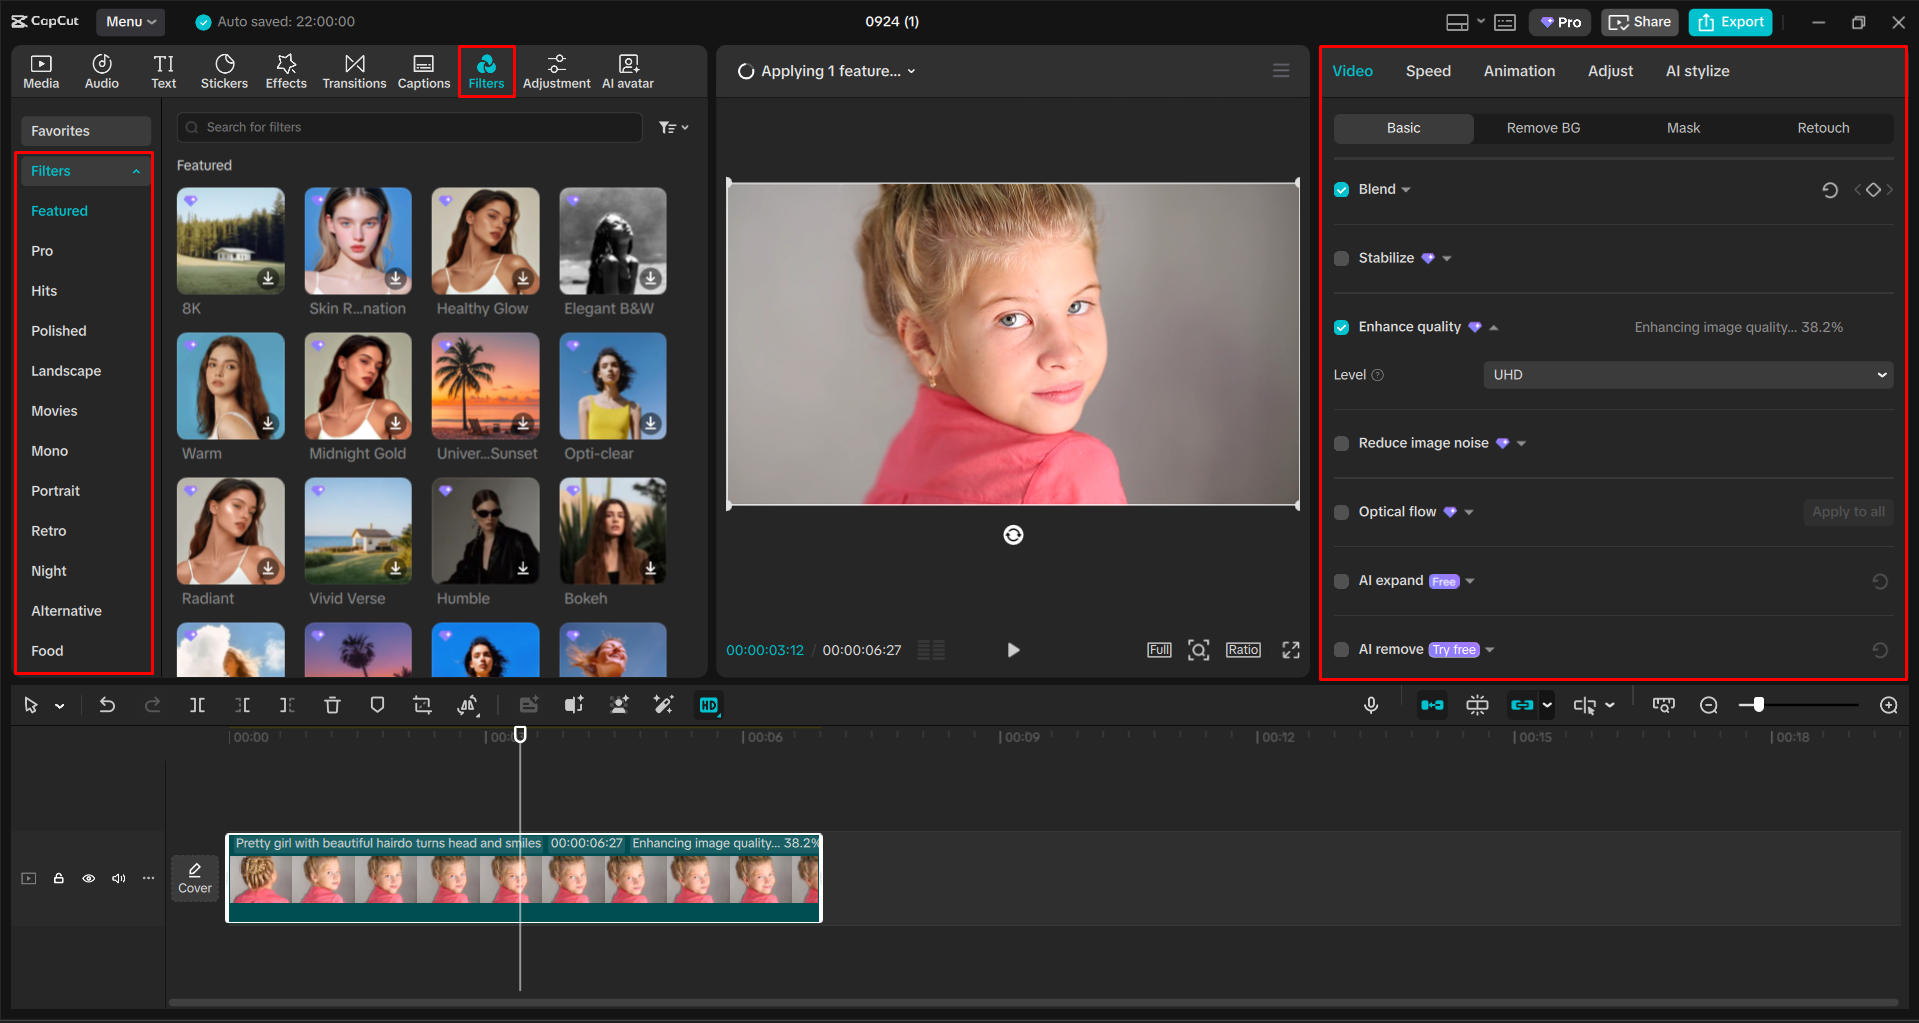Expand the AI expand options
The height and width of the screenshot is (1023, 1919).
[1469, 580]
